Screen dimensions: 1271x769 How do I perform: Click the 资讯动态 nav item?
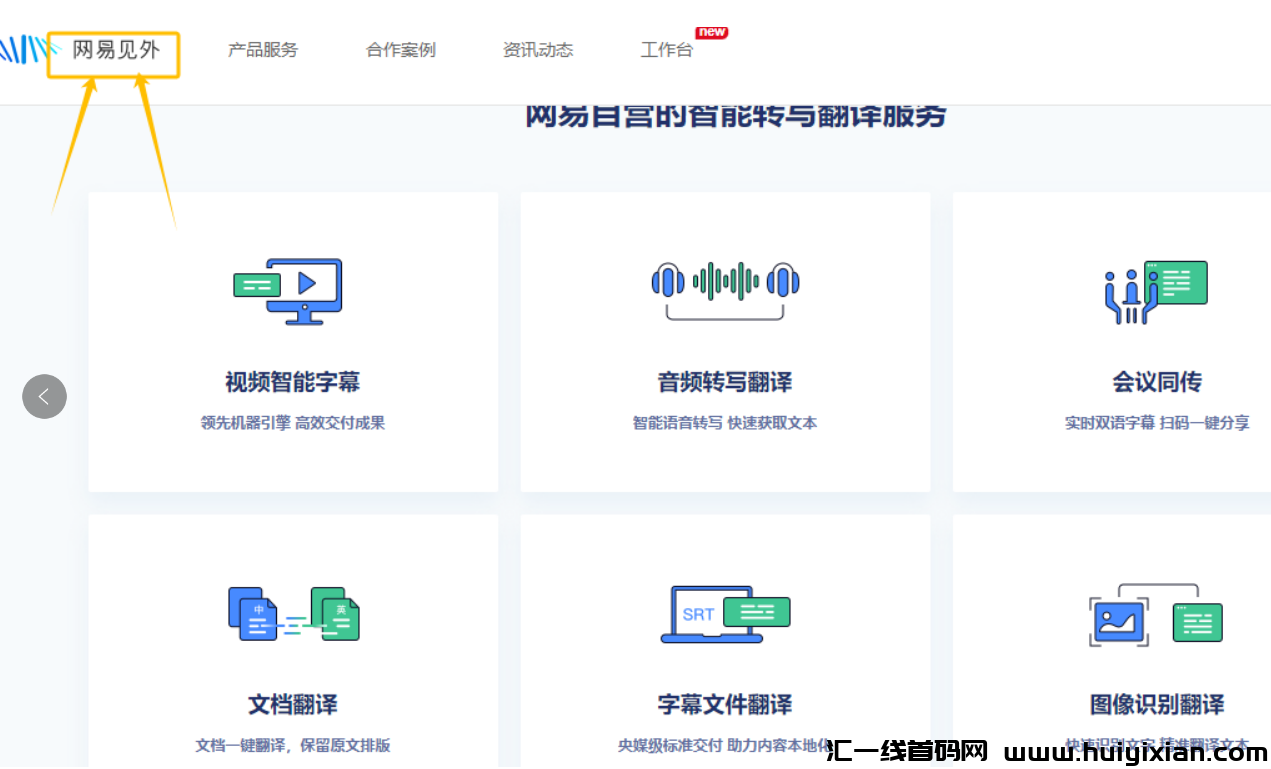tap(538, 50)
